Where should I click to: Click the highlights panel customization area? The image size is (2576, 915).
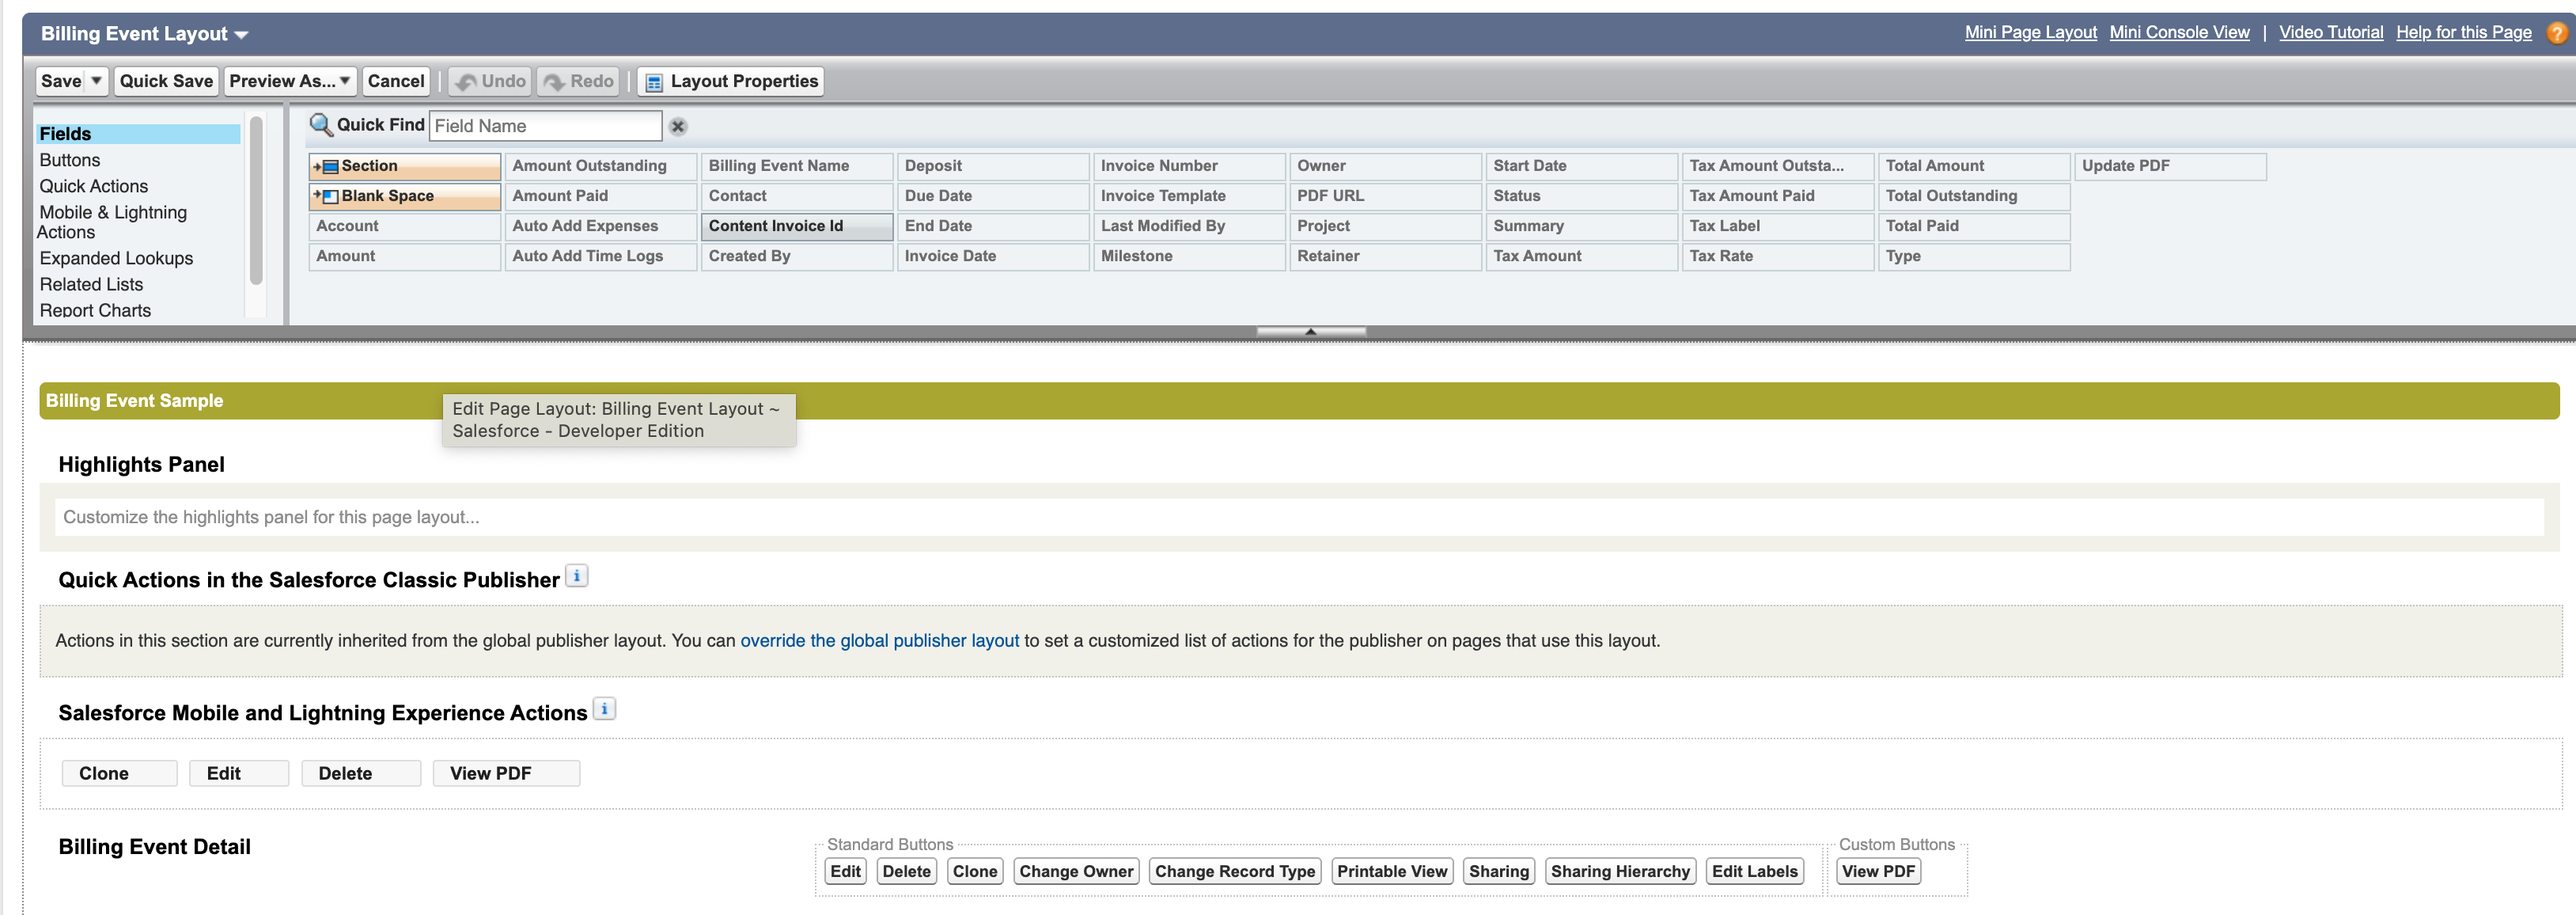(1299, 517)
